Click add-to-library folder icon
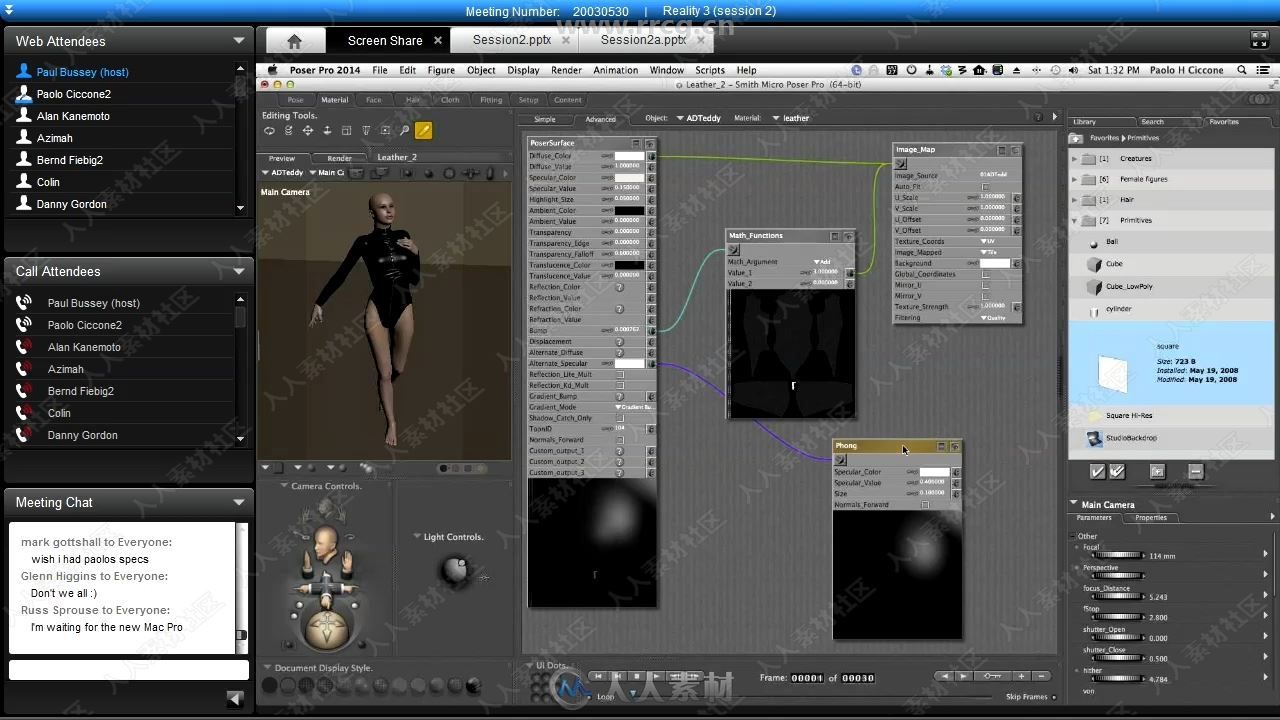This screenshot has width=1280, height=720. pos(1157,471)
